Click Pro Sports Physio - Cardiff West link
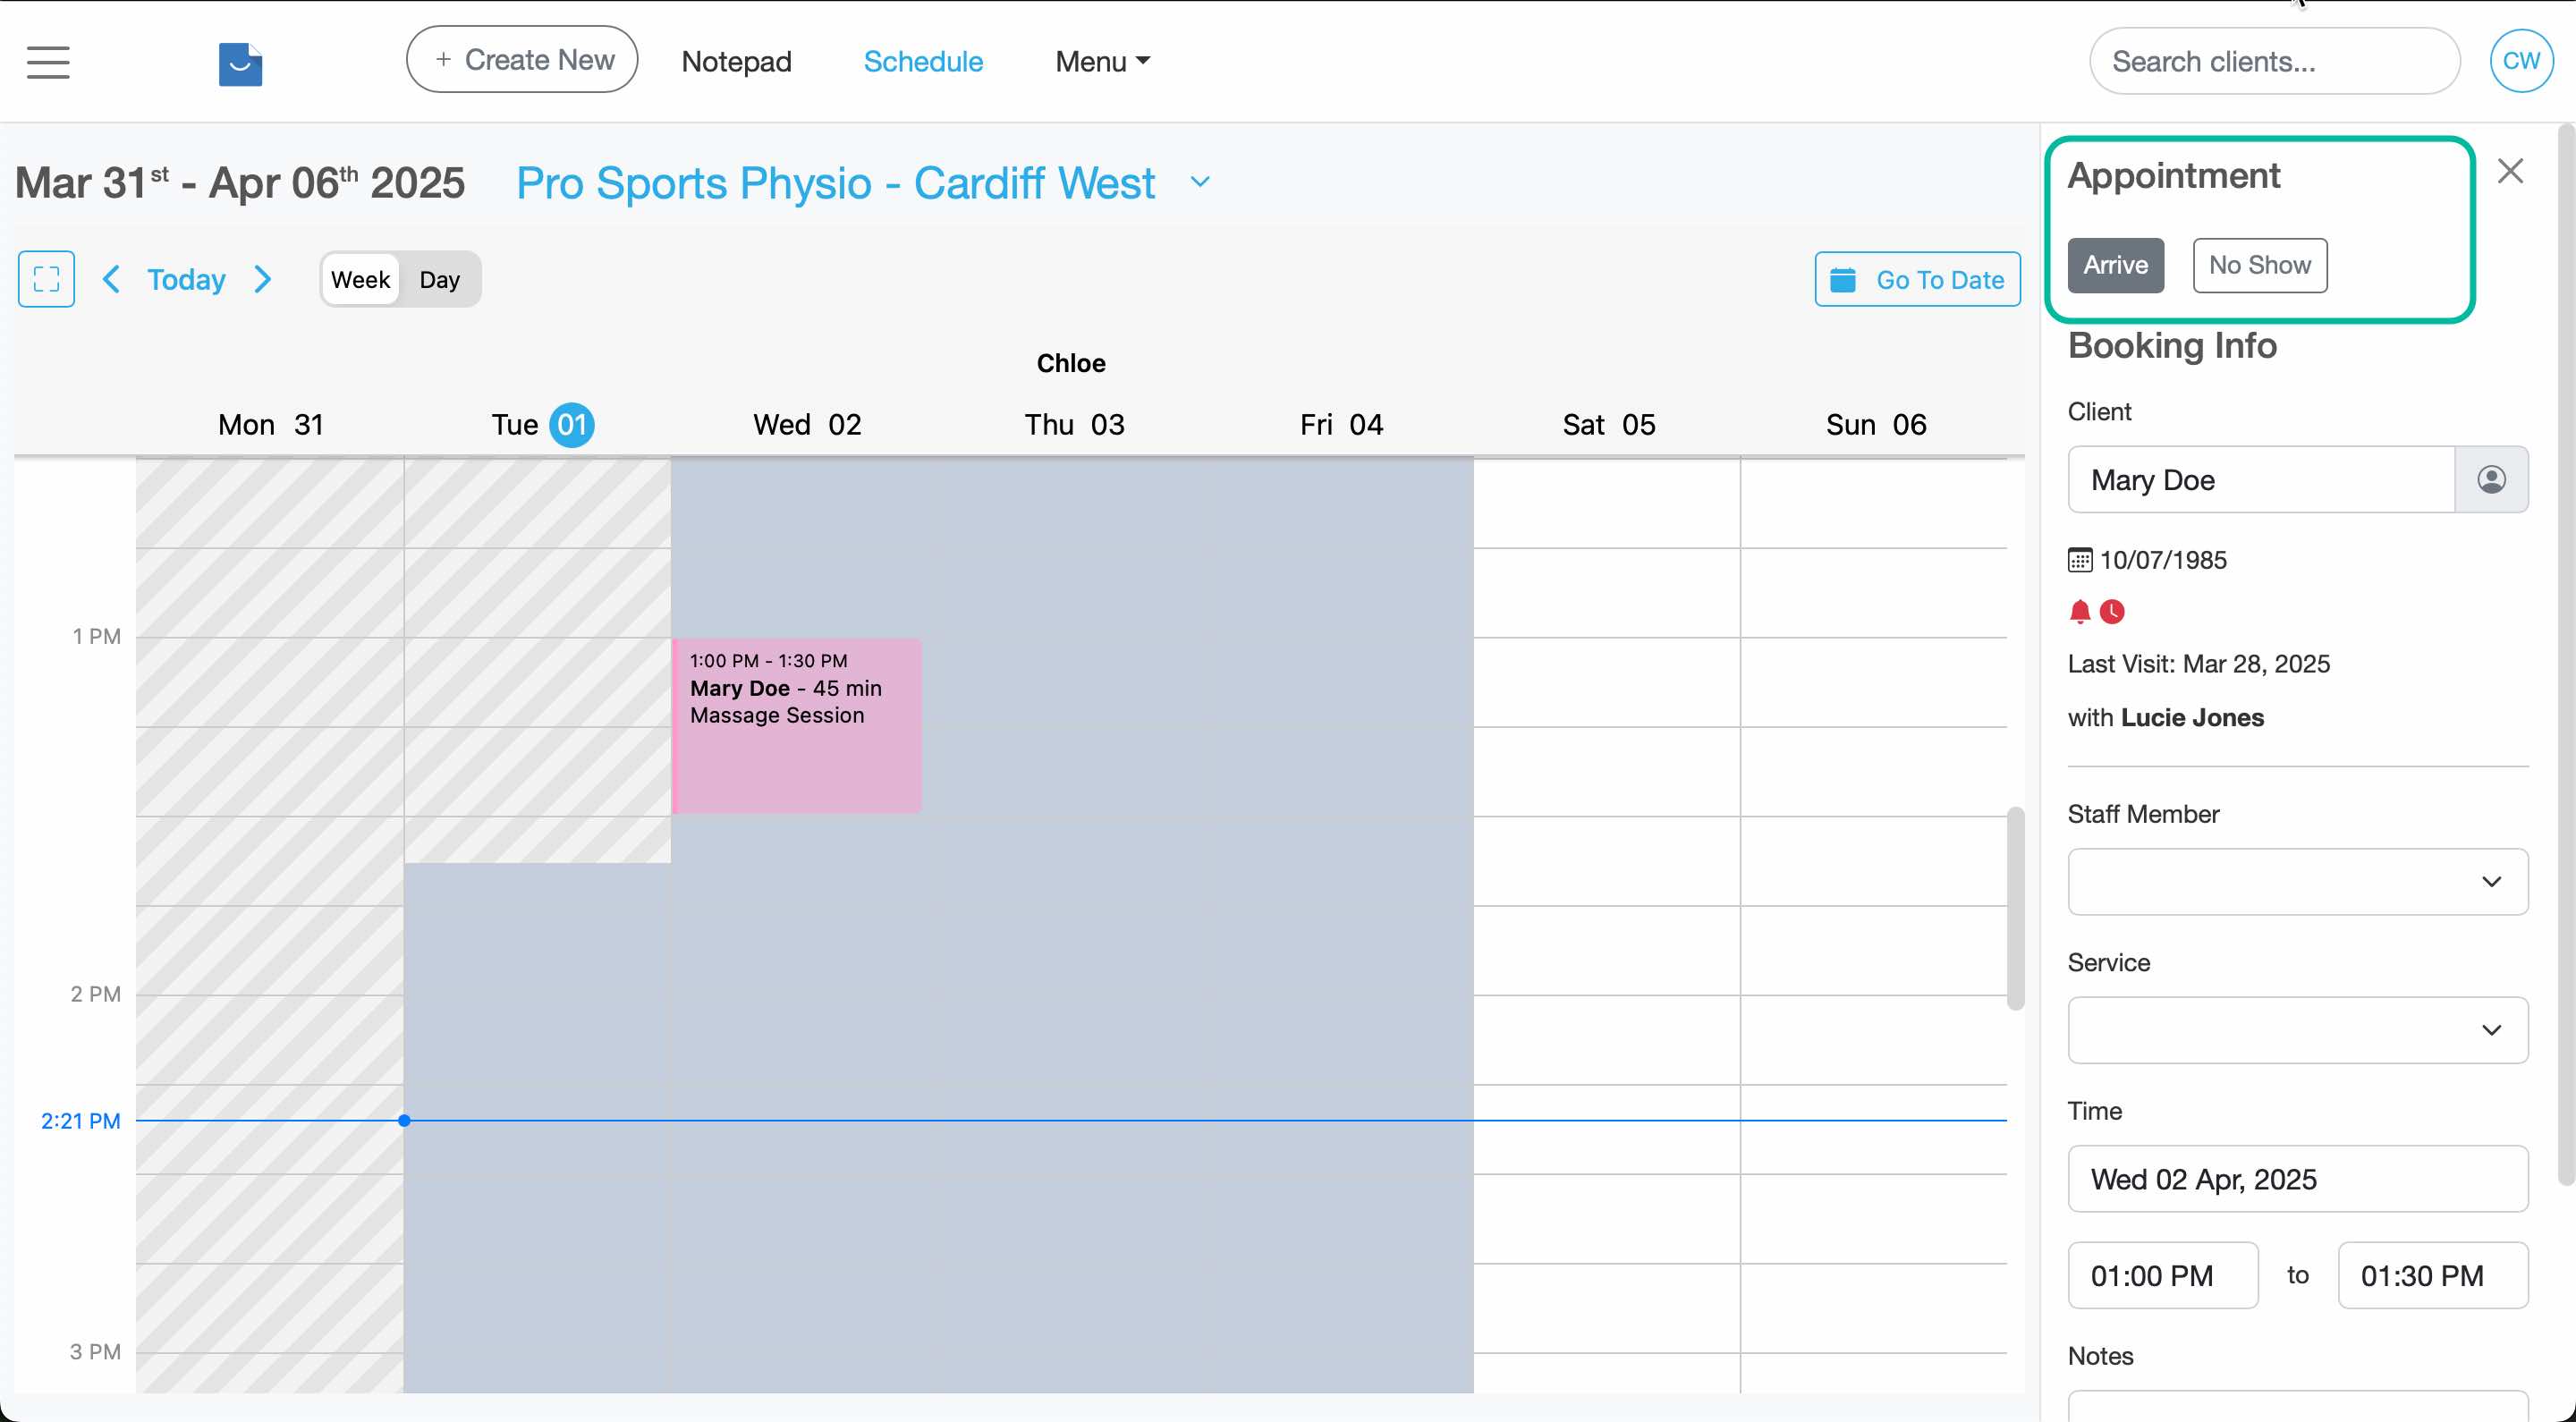This screenshot has height=1422, width=2576. pyautogui.click(x=835, y=183)
